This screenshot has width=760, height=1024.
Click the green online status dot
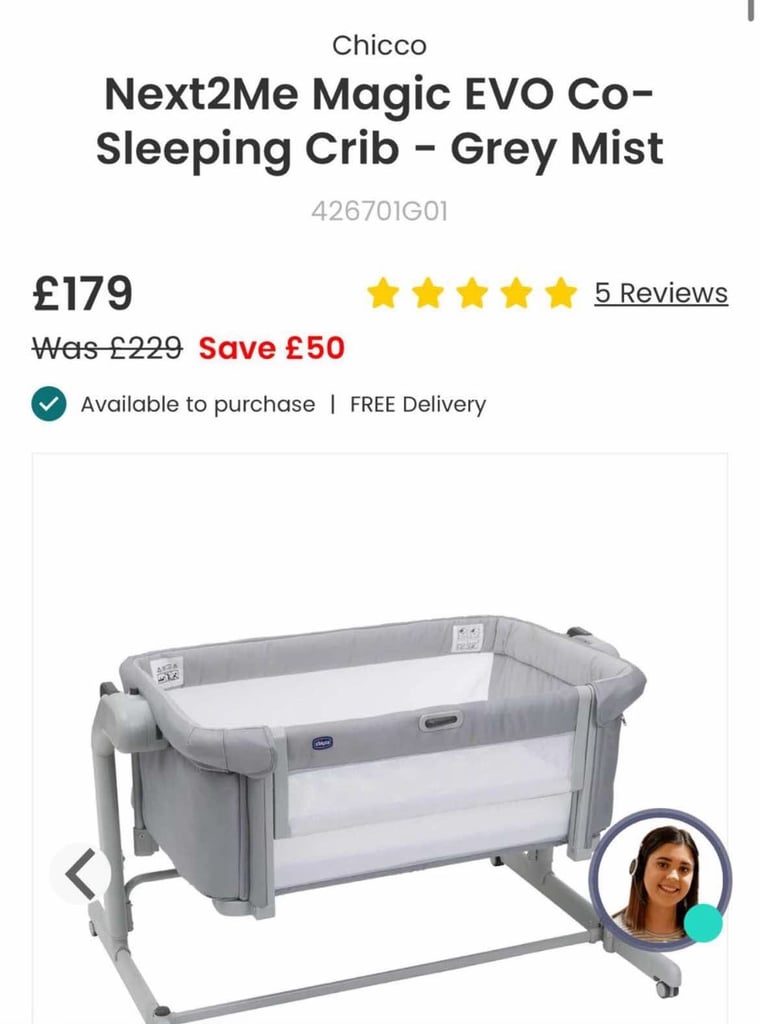(703, 923)
